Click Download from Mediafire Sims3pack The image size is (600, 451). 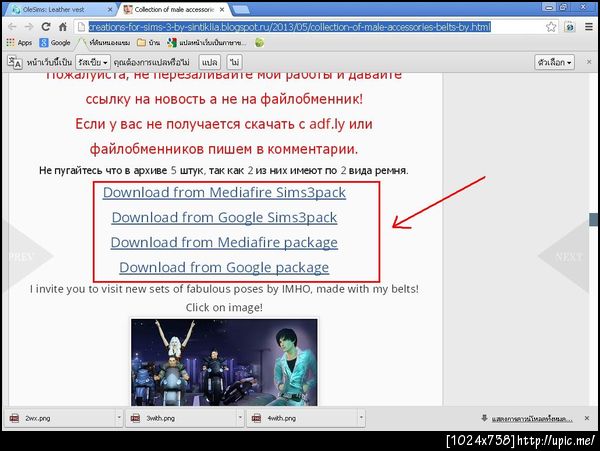click(x=224, y=192)
